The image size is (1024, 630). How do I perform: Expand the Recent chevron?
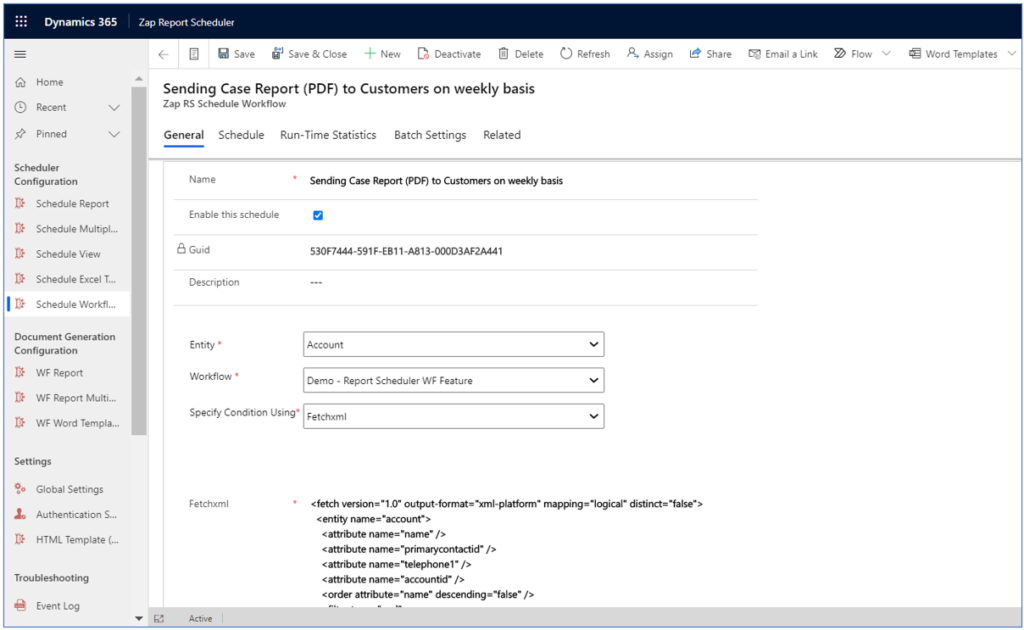(114, 108)
